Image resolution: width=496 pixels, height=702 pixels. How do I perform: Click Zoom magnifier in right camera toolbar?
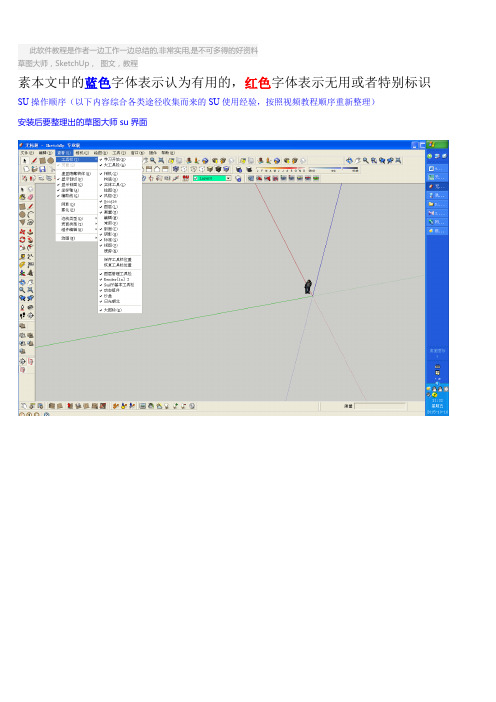click(366, 161)
